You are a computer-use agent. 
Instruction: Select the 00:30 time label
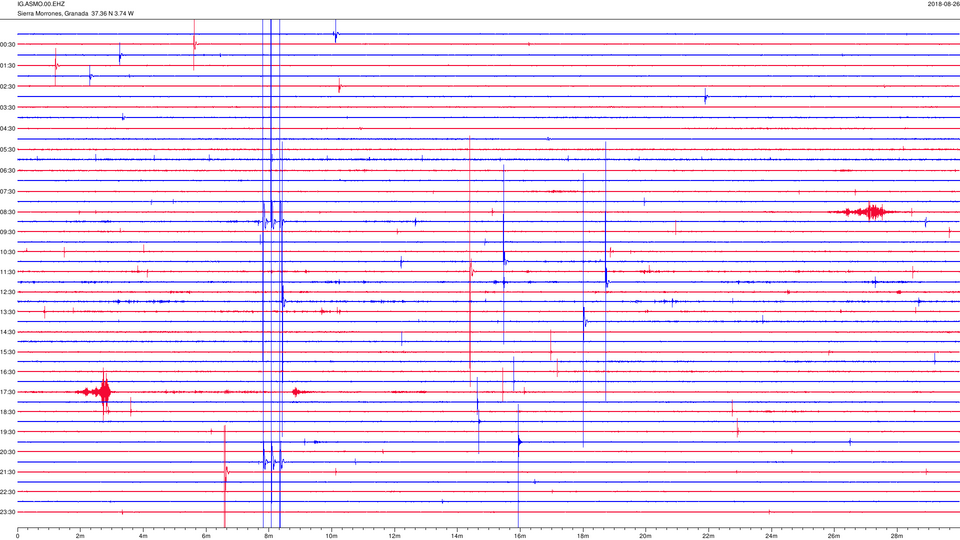point(7,45)
